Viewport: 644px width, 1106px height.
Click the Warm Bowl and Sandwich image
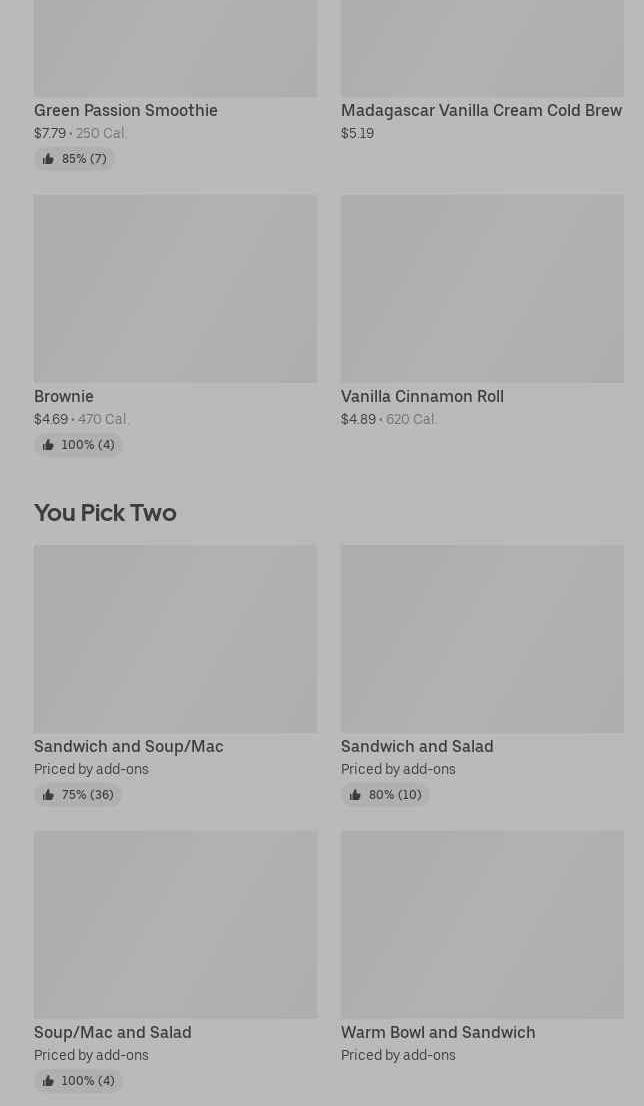[482, 924]
